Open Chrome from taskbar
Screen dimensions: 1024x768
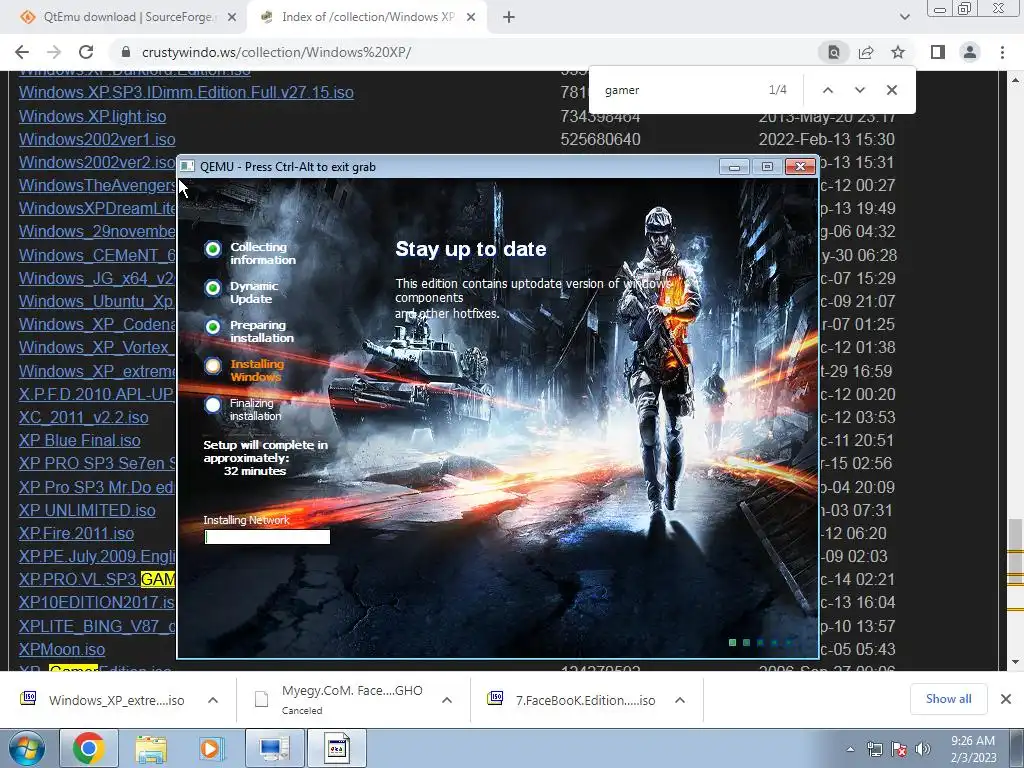tap(89, 748)
